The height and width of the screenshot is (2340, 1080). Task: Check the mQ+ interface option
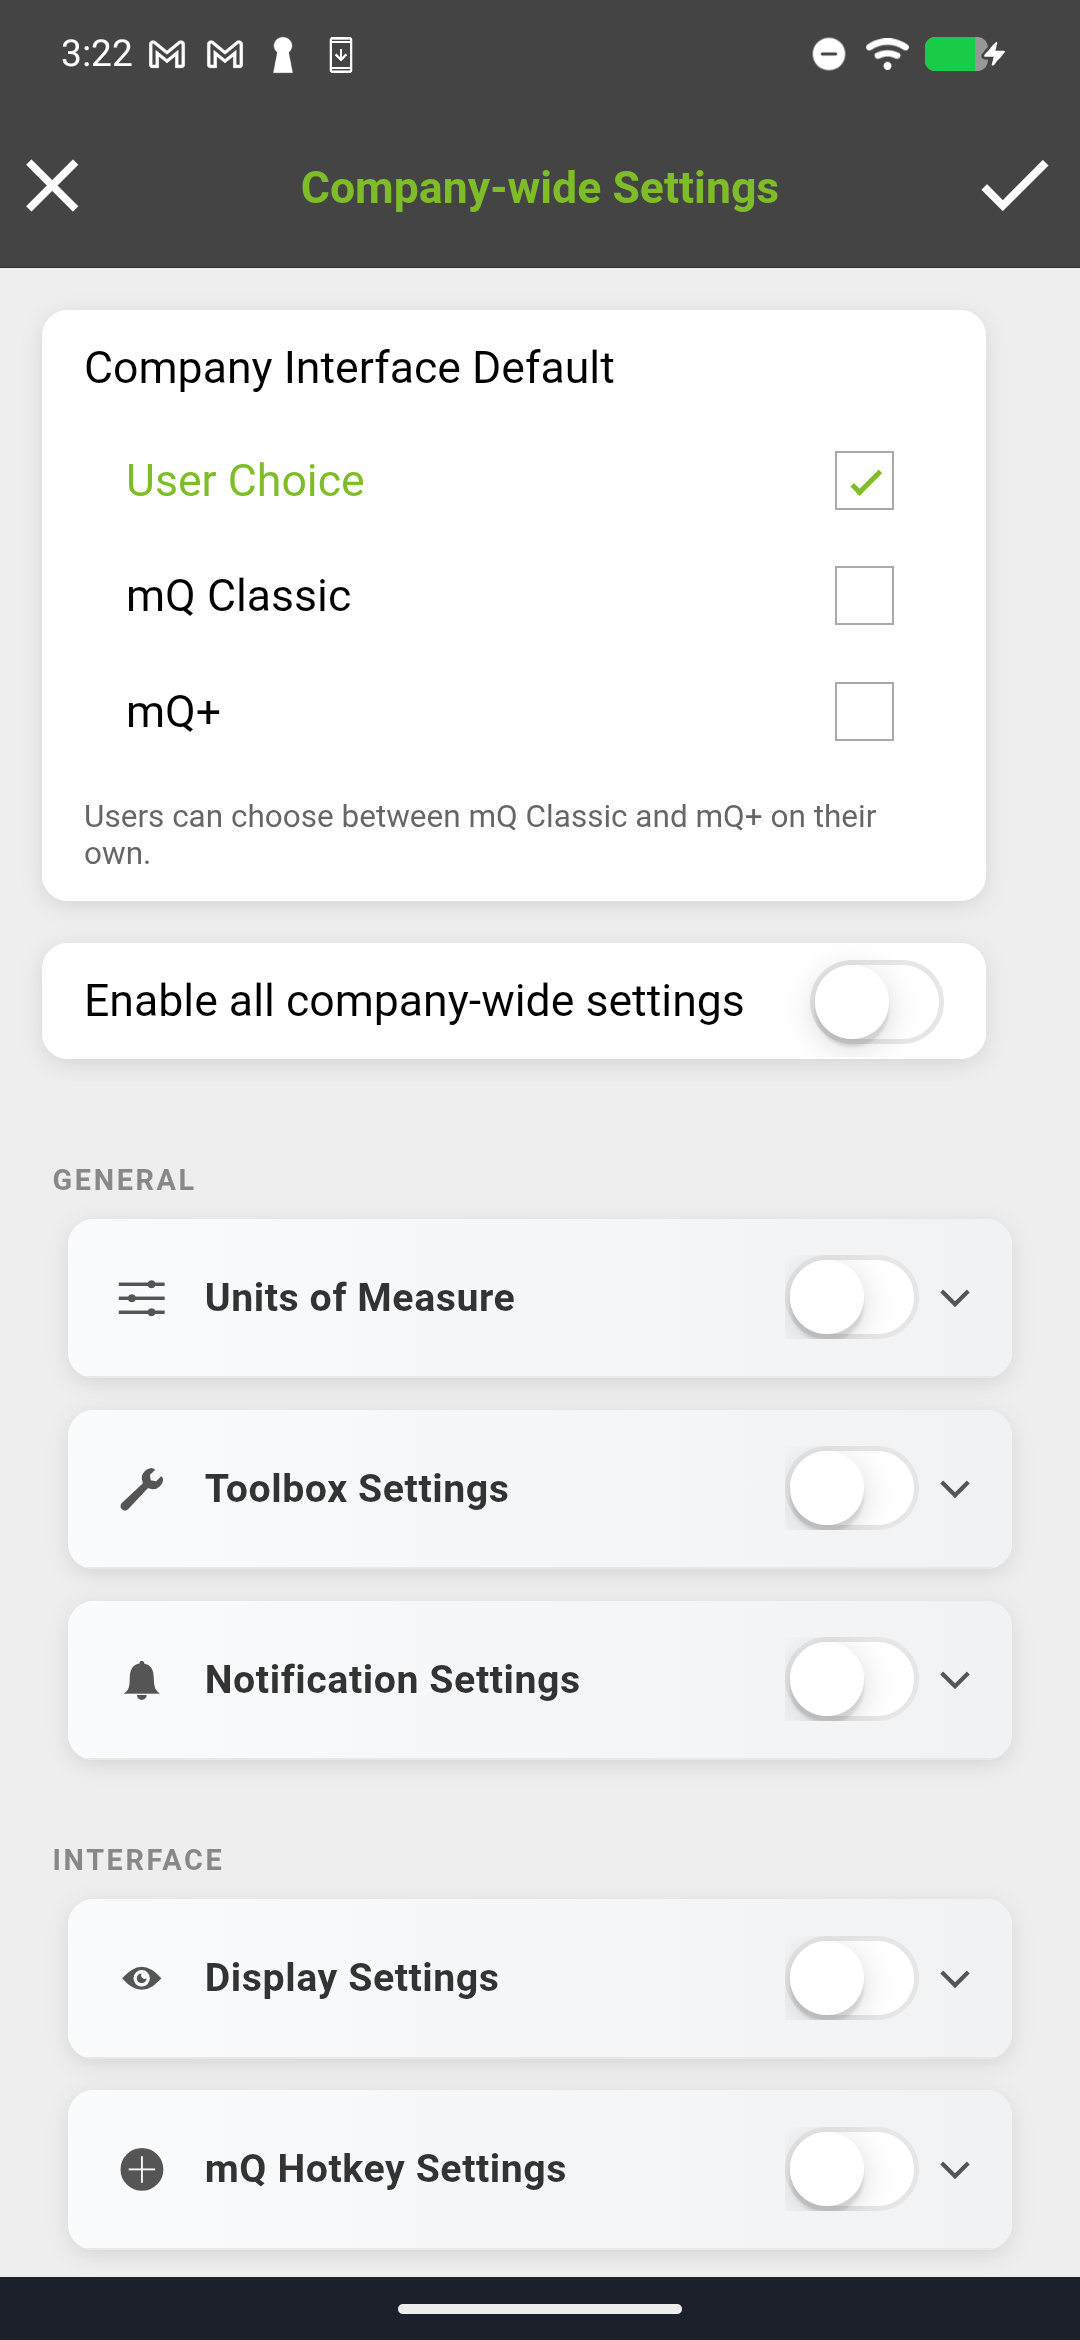(863, 711)
